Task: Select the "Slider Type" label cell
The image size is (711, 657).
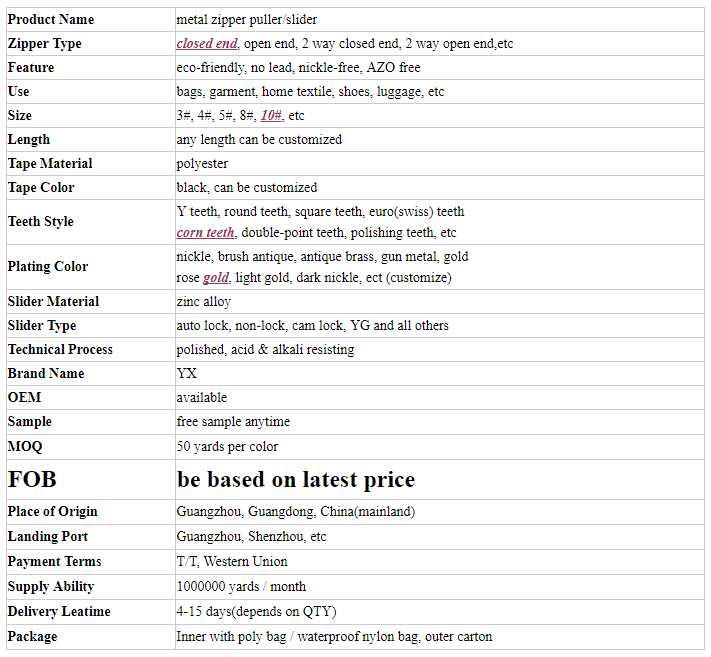Action: pyautogui.click(x=42, y=326)
